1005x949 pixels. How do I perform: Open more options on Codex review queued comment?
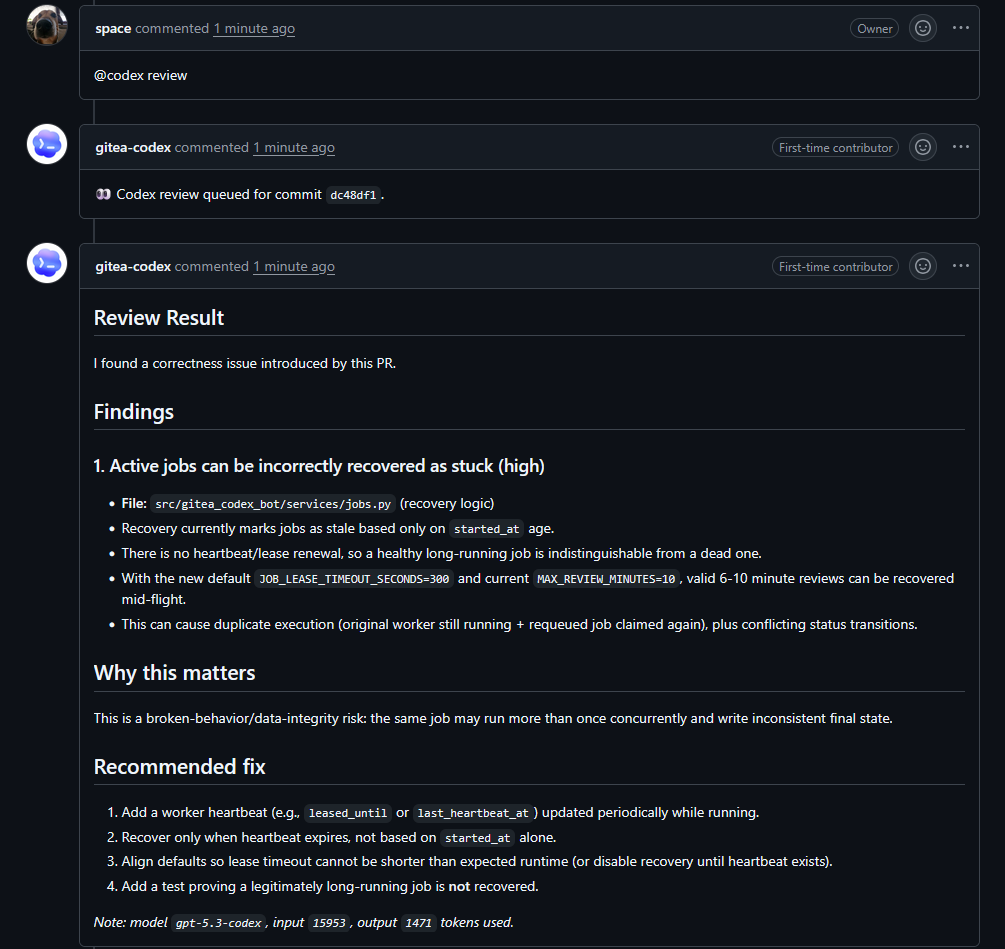point(960,147)
